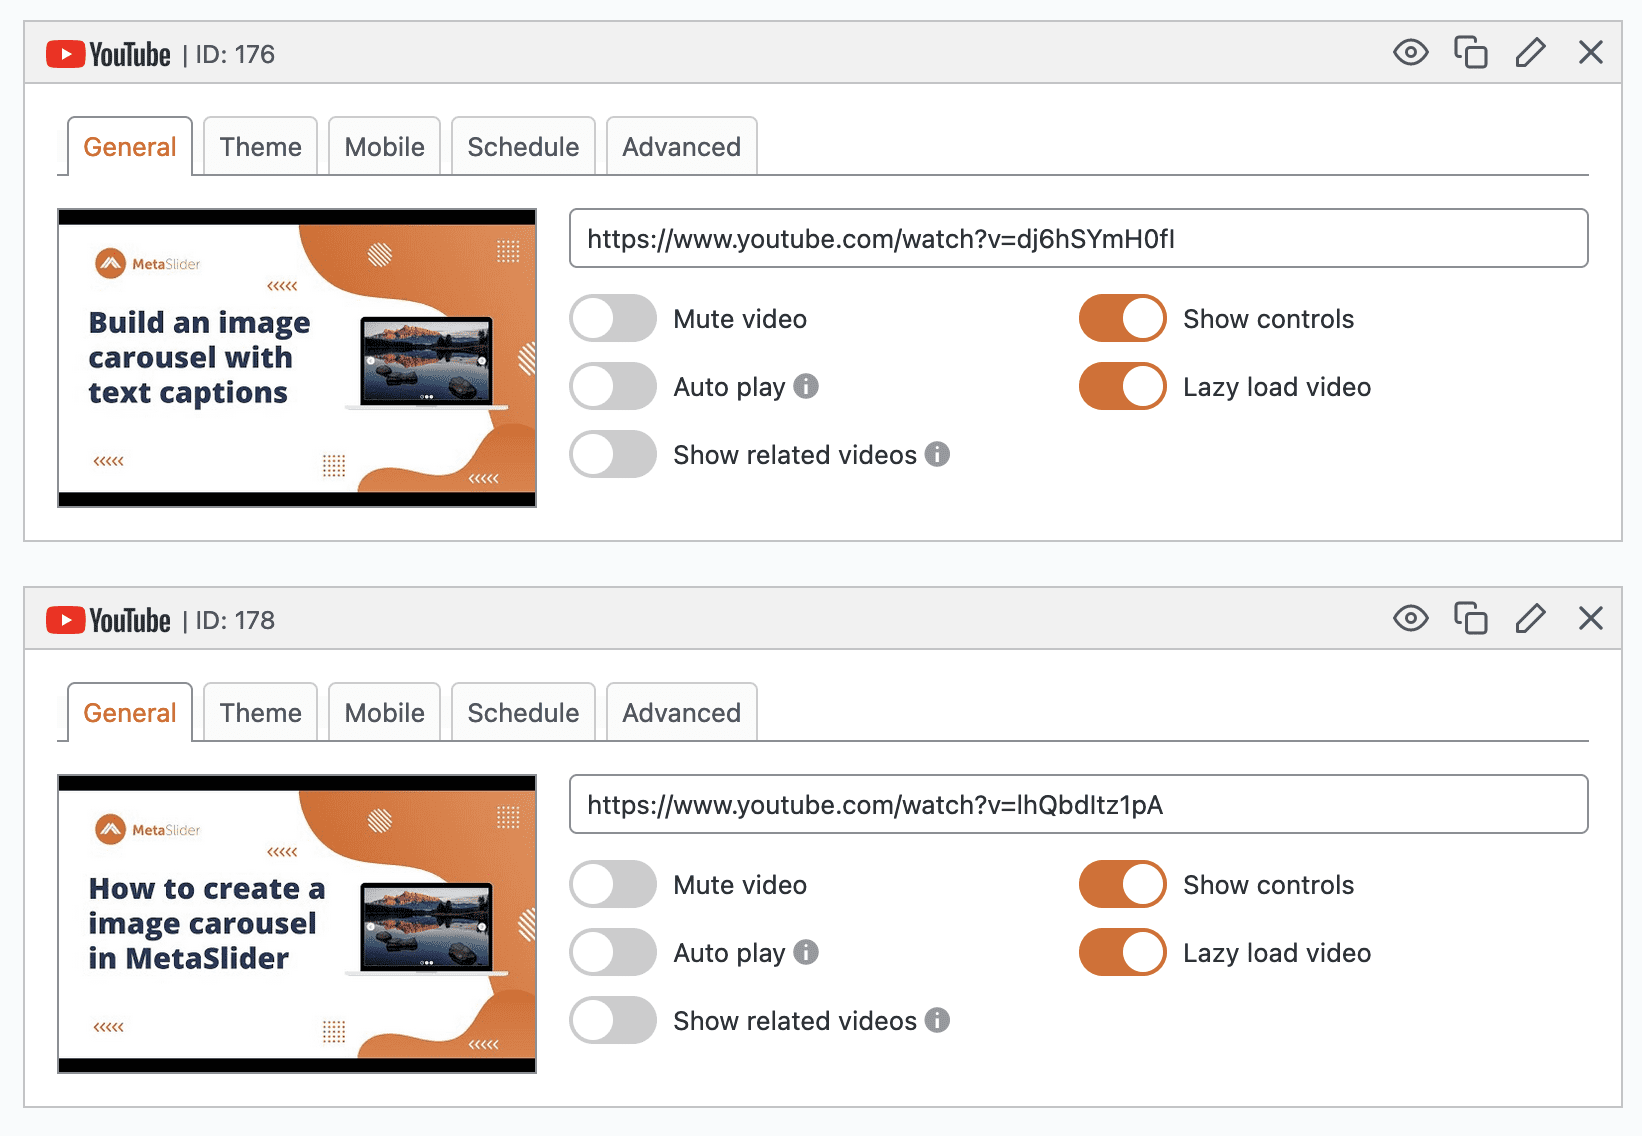Select the Mobile tab of slide 178
The image size is (1642, 1136).
[384, 713]
